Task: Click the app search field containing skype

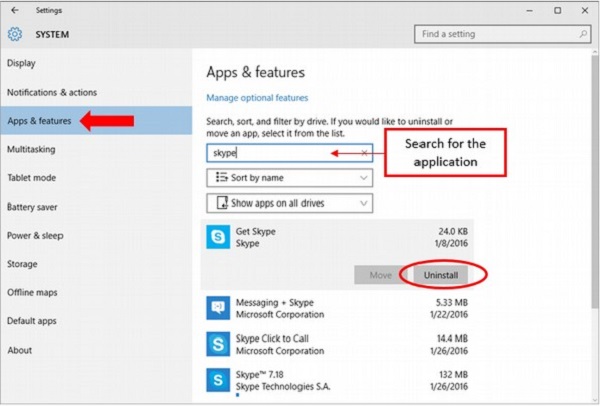Action: coord(280,153)
